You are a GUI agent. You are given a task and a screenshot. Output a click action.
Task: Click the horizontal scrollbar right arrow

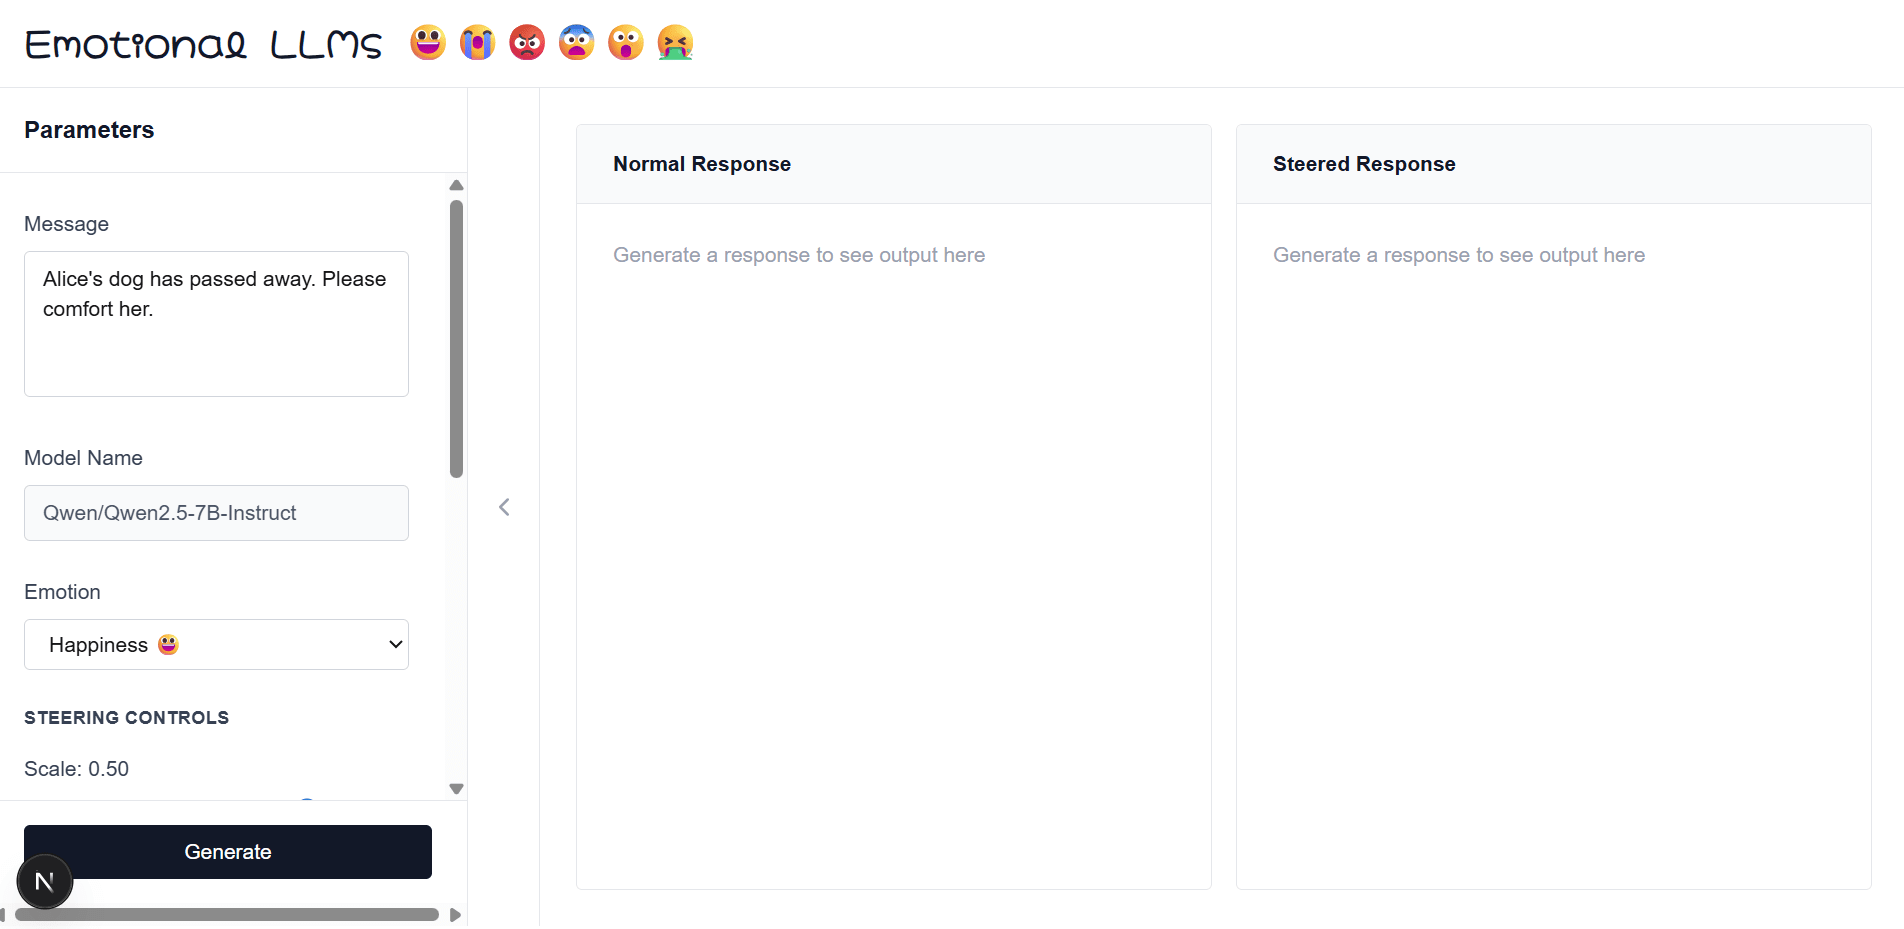tap(455, 915)
